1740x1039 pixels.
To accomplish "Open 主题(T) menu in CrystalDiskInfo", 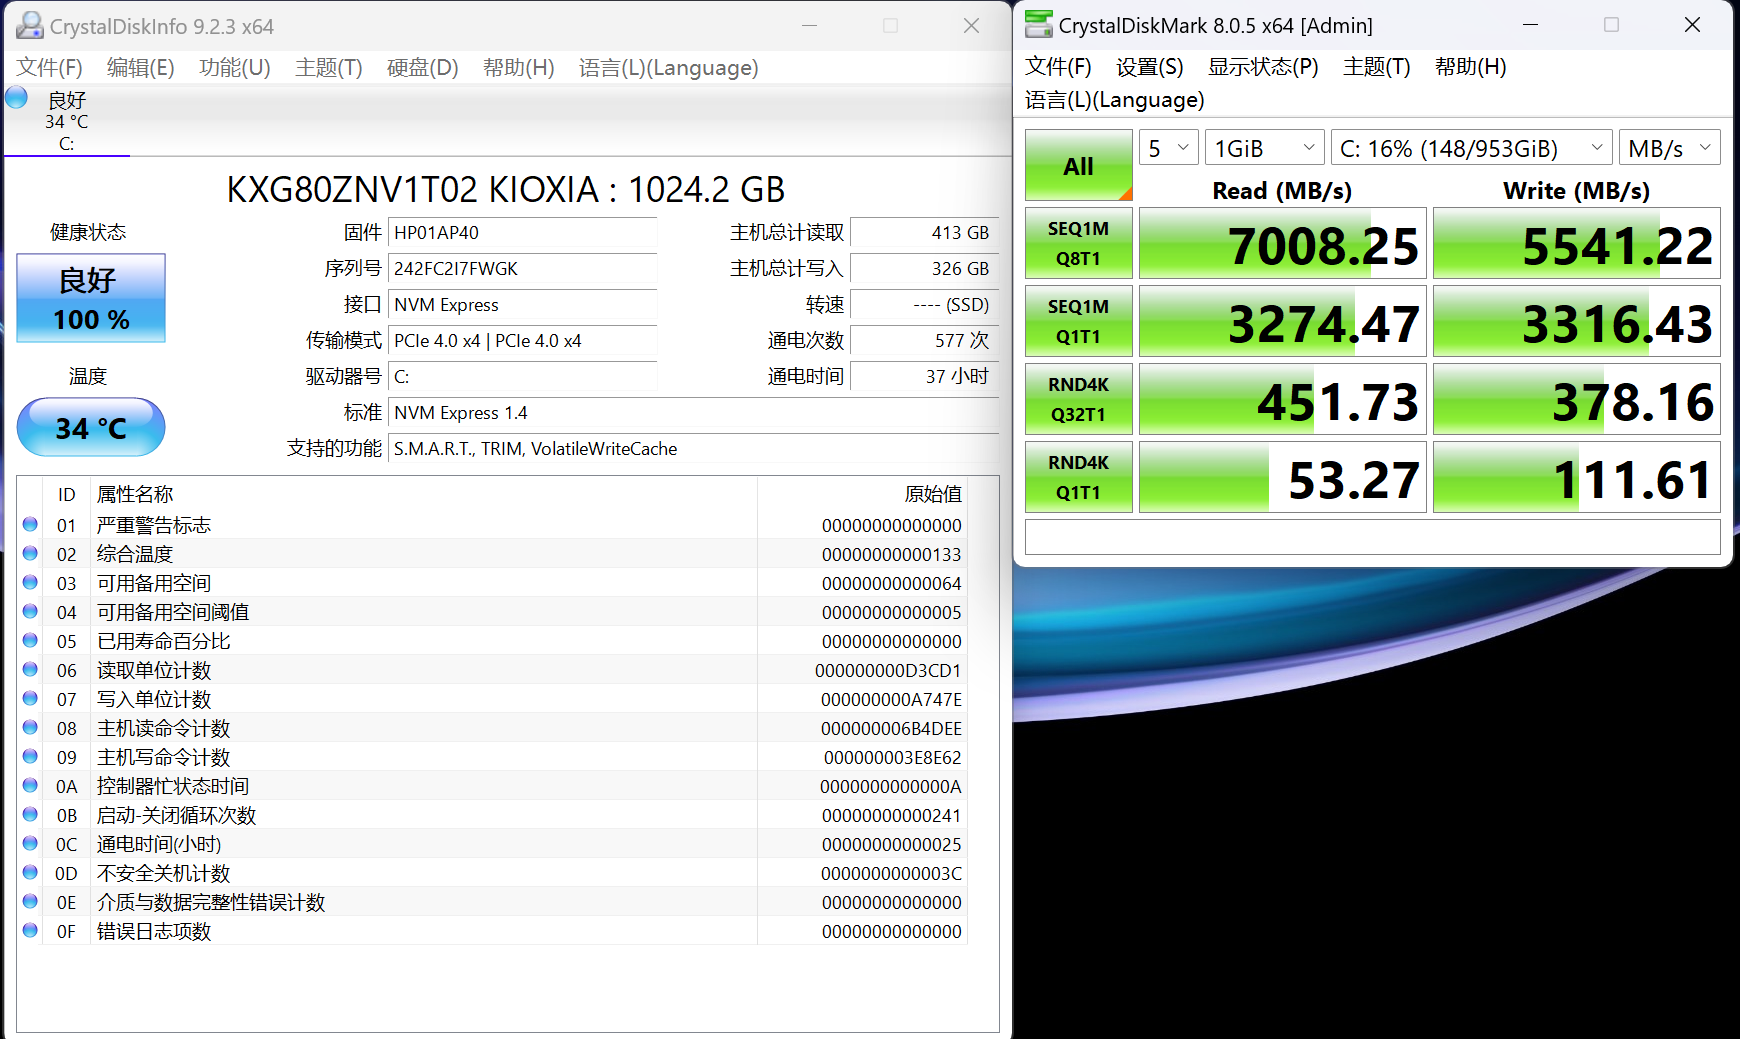I will pos(329,67).
